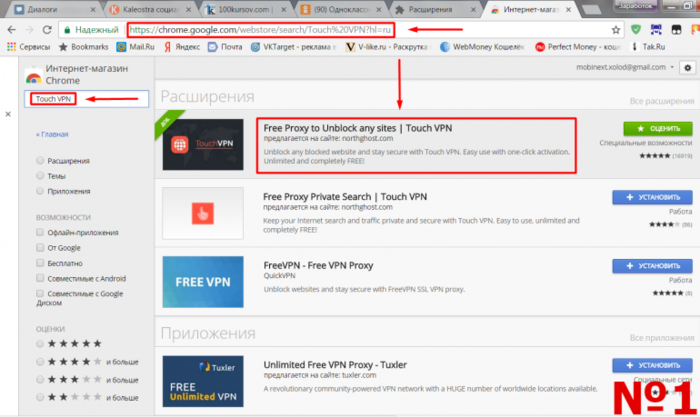700x417 pixels.
Task: Select two stars и больше filter
Action: (40, 397)
